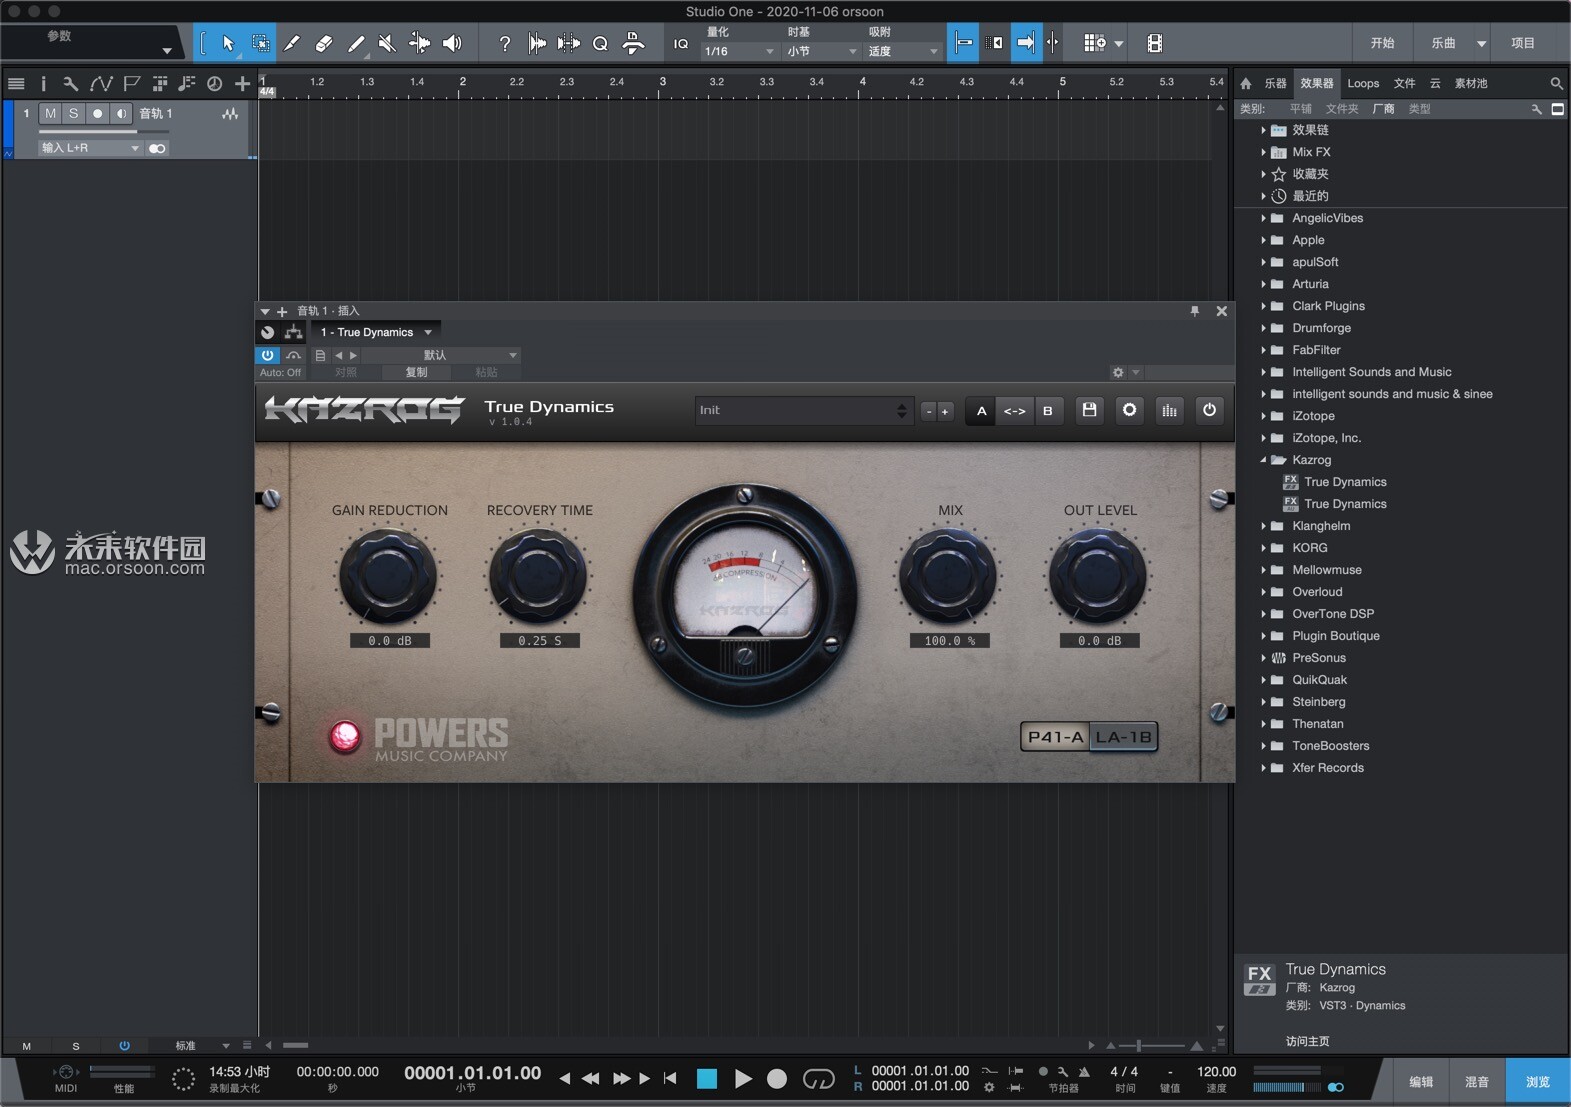Screen dimensions: 1571x1107
Task: Click the 开始 start page button
Action: point(1383,43)
